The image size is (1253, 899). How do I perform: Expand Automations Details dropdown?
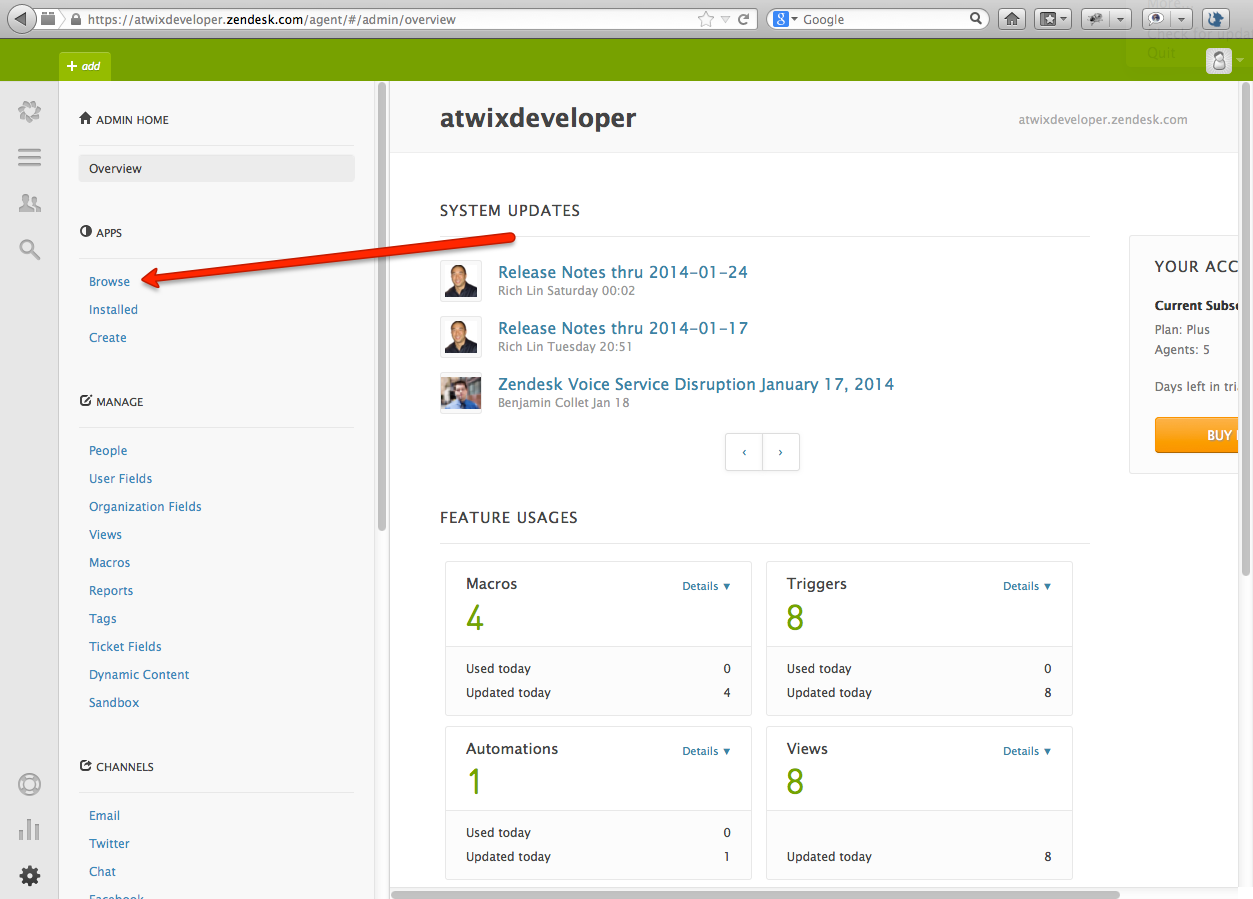point(707,751)
